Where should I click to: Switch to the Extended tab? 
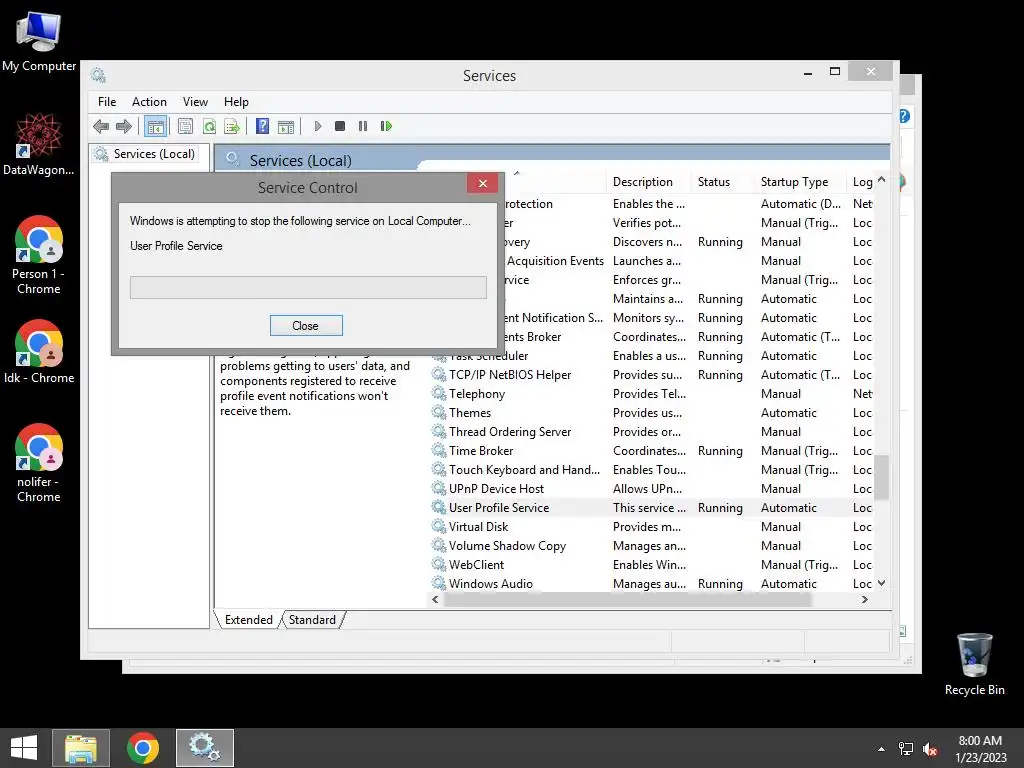pyautogui.click(x=249, y=620)
